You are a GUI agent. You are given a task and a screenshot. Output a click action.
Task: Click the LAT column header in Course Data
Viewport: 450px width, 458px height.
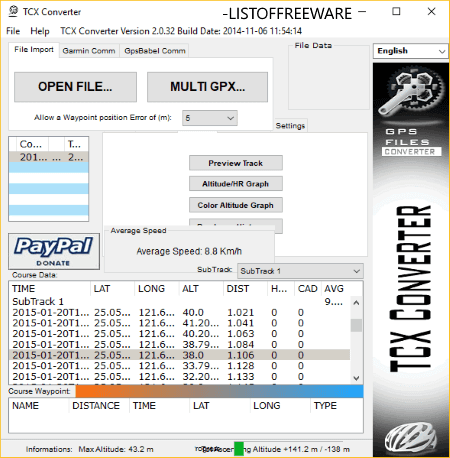click(113, 289)
